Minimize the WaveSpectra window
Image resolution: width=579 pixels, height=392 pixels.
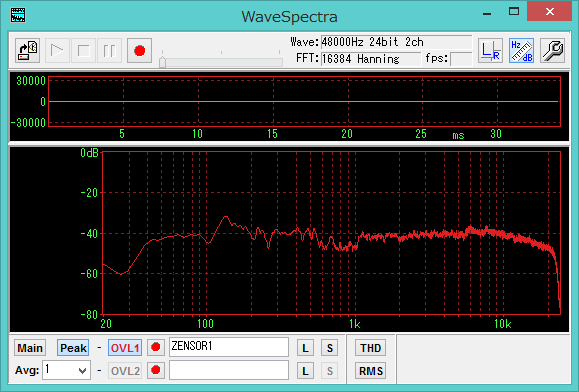click(x=487, y=13)
